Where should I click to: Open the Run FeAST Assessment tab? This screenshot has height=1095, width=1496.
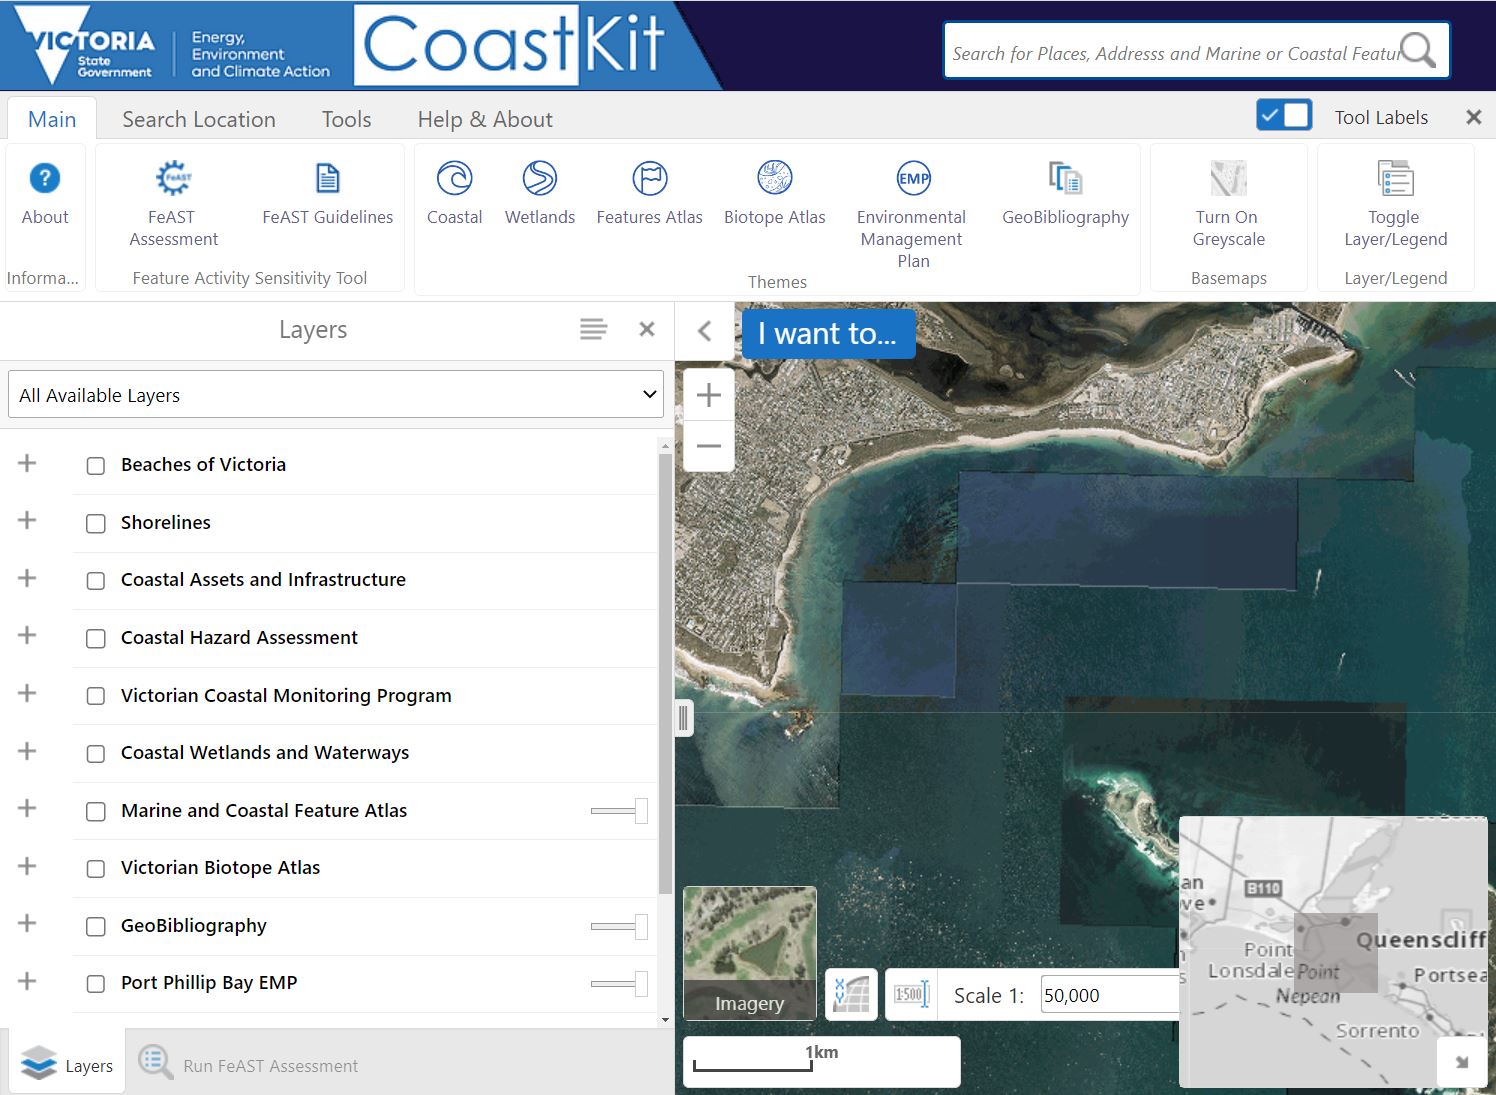pyautogui.click(x=248, y=1064)
